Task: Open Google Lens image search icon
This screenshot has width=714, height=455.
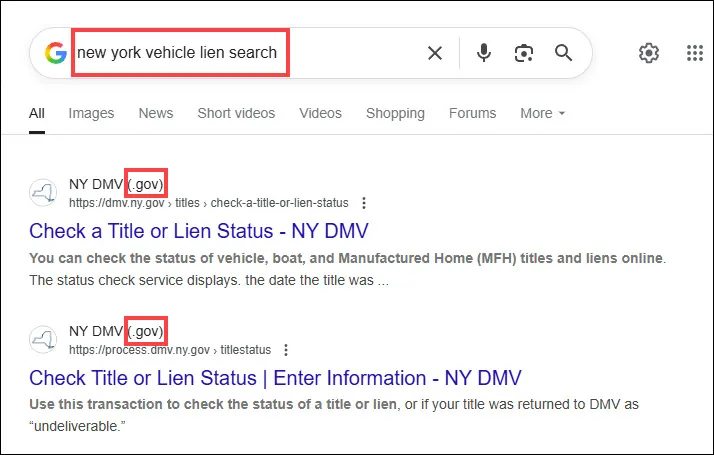Action: tap(524, 53)
